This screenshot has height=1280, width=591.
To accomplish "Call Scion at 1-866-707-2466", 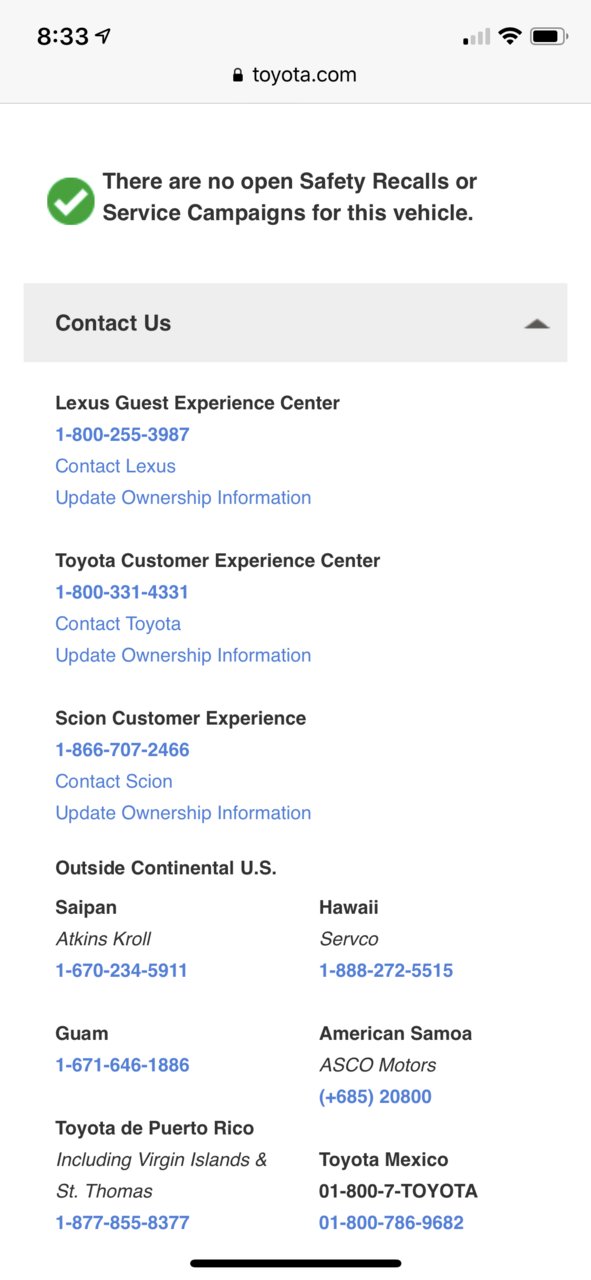I will (122, 750).
